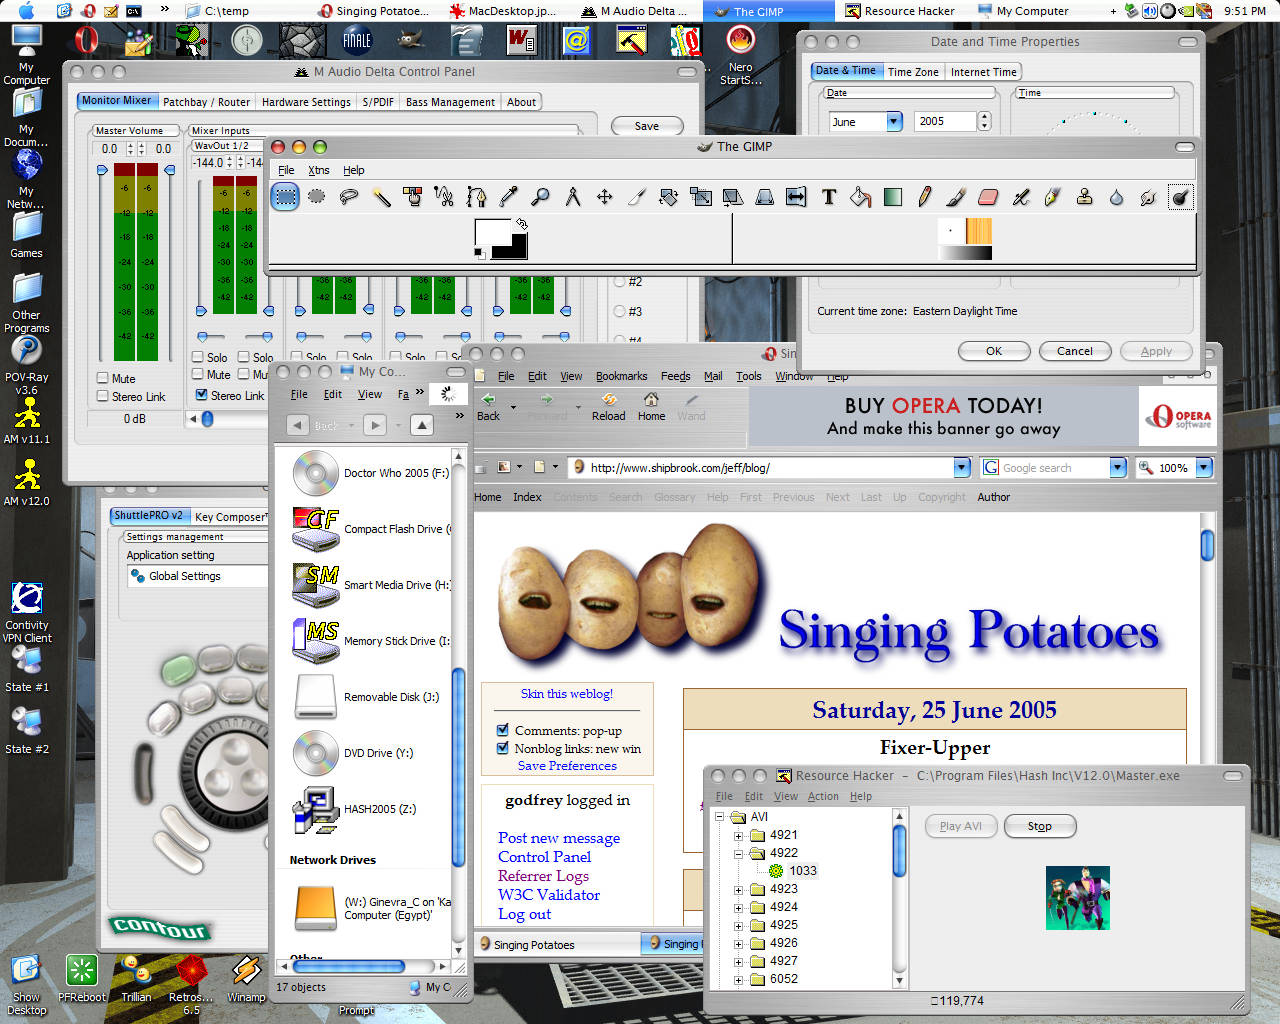Pick the Blend gradient tool
This screenshot has width=1280, height=1024.
point(893,197)
